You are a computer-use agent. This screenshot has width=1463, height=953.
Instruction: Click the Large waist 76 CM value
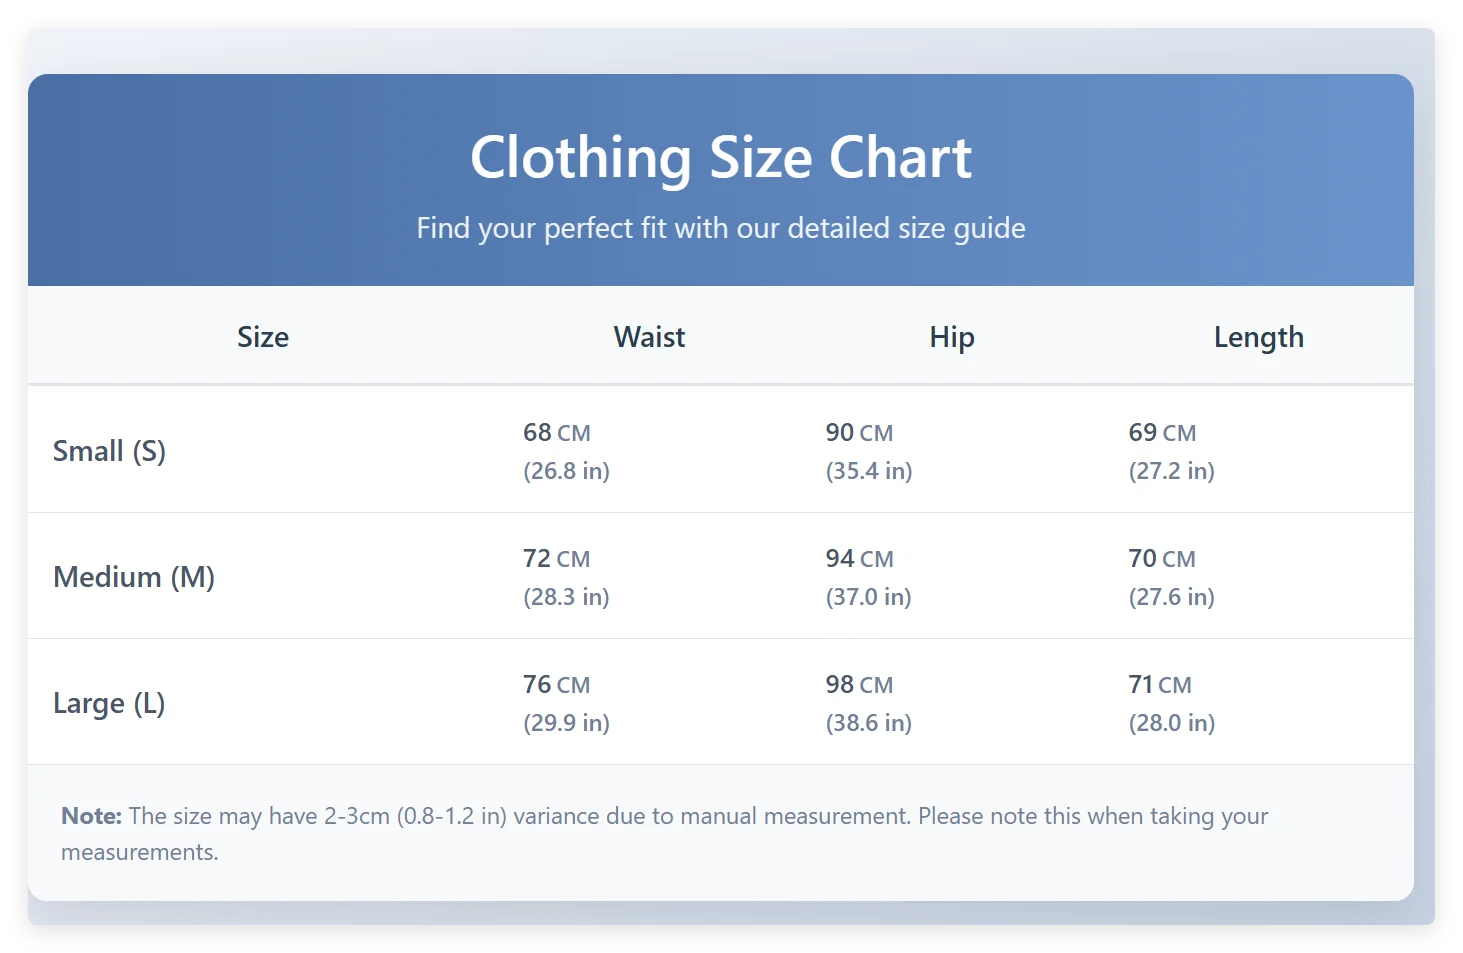point(557,685)
